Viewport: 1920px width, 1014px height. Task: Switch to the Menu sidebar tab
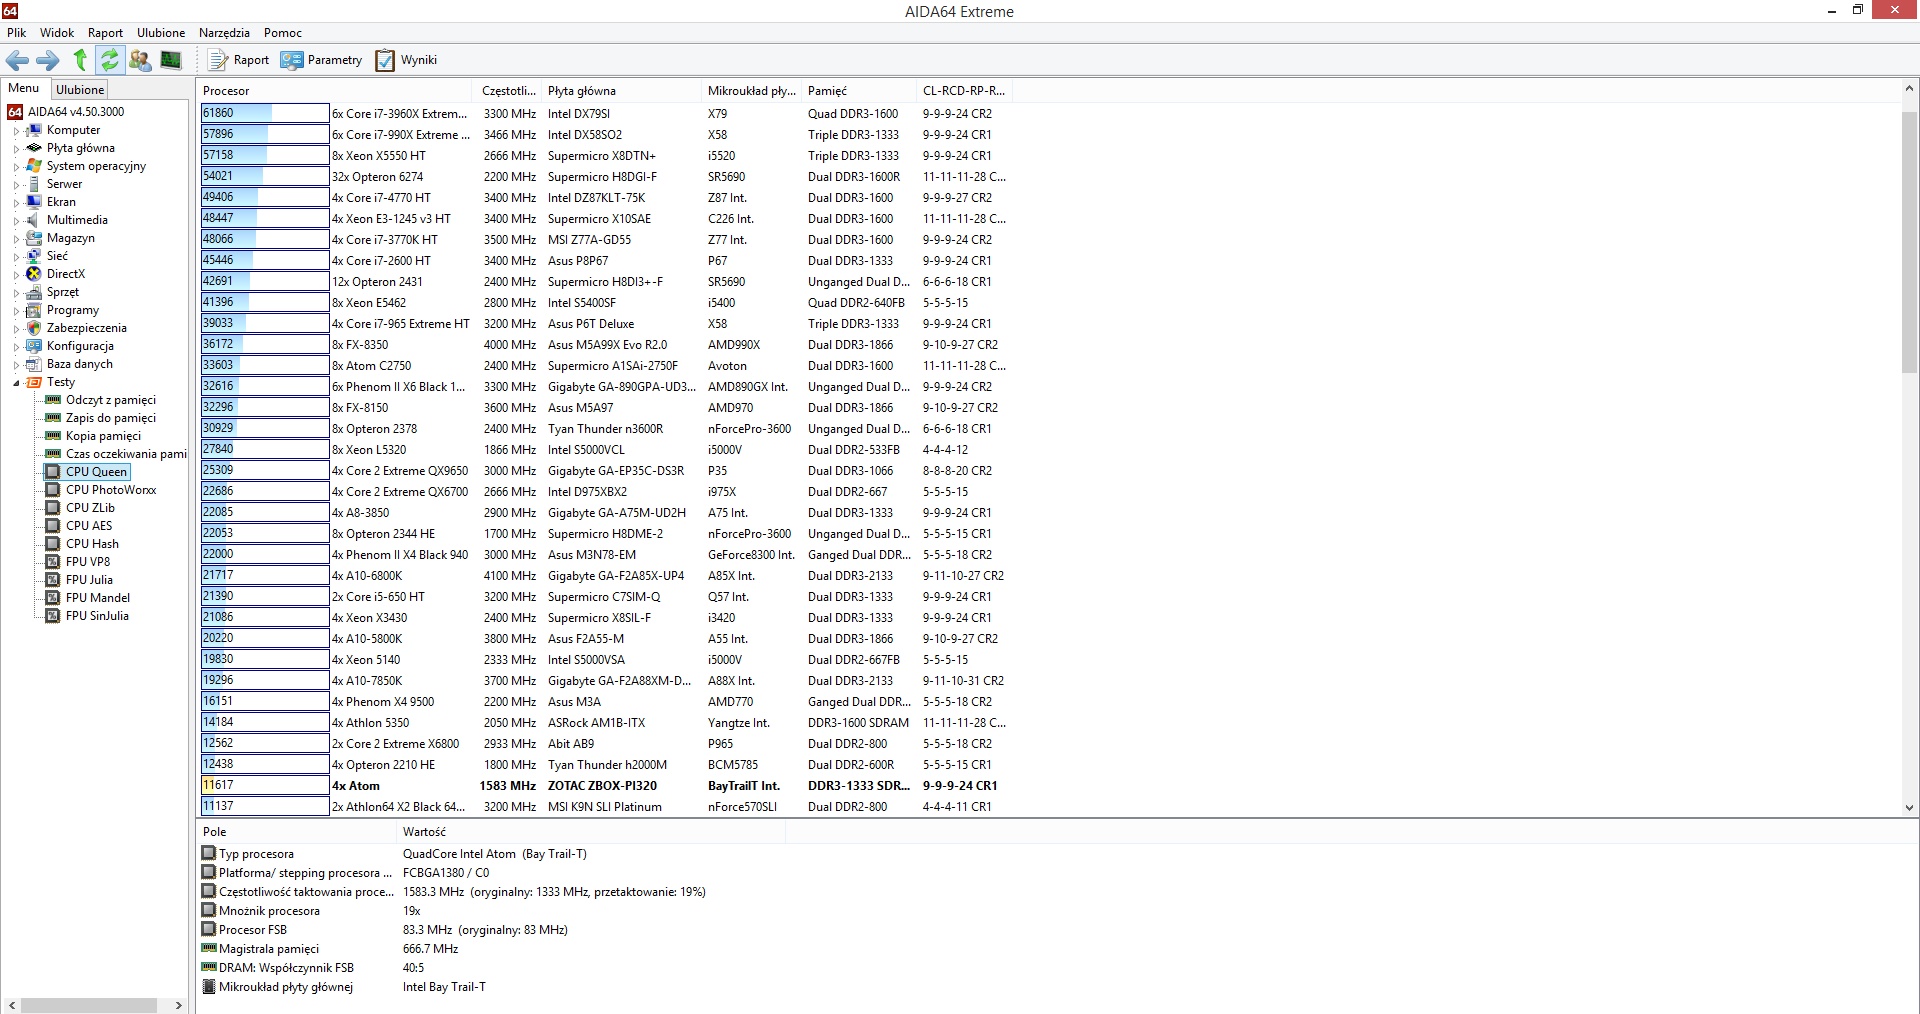coord(24,88)
